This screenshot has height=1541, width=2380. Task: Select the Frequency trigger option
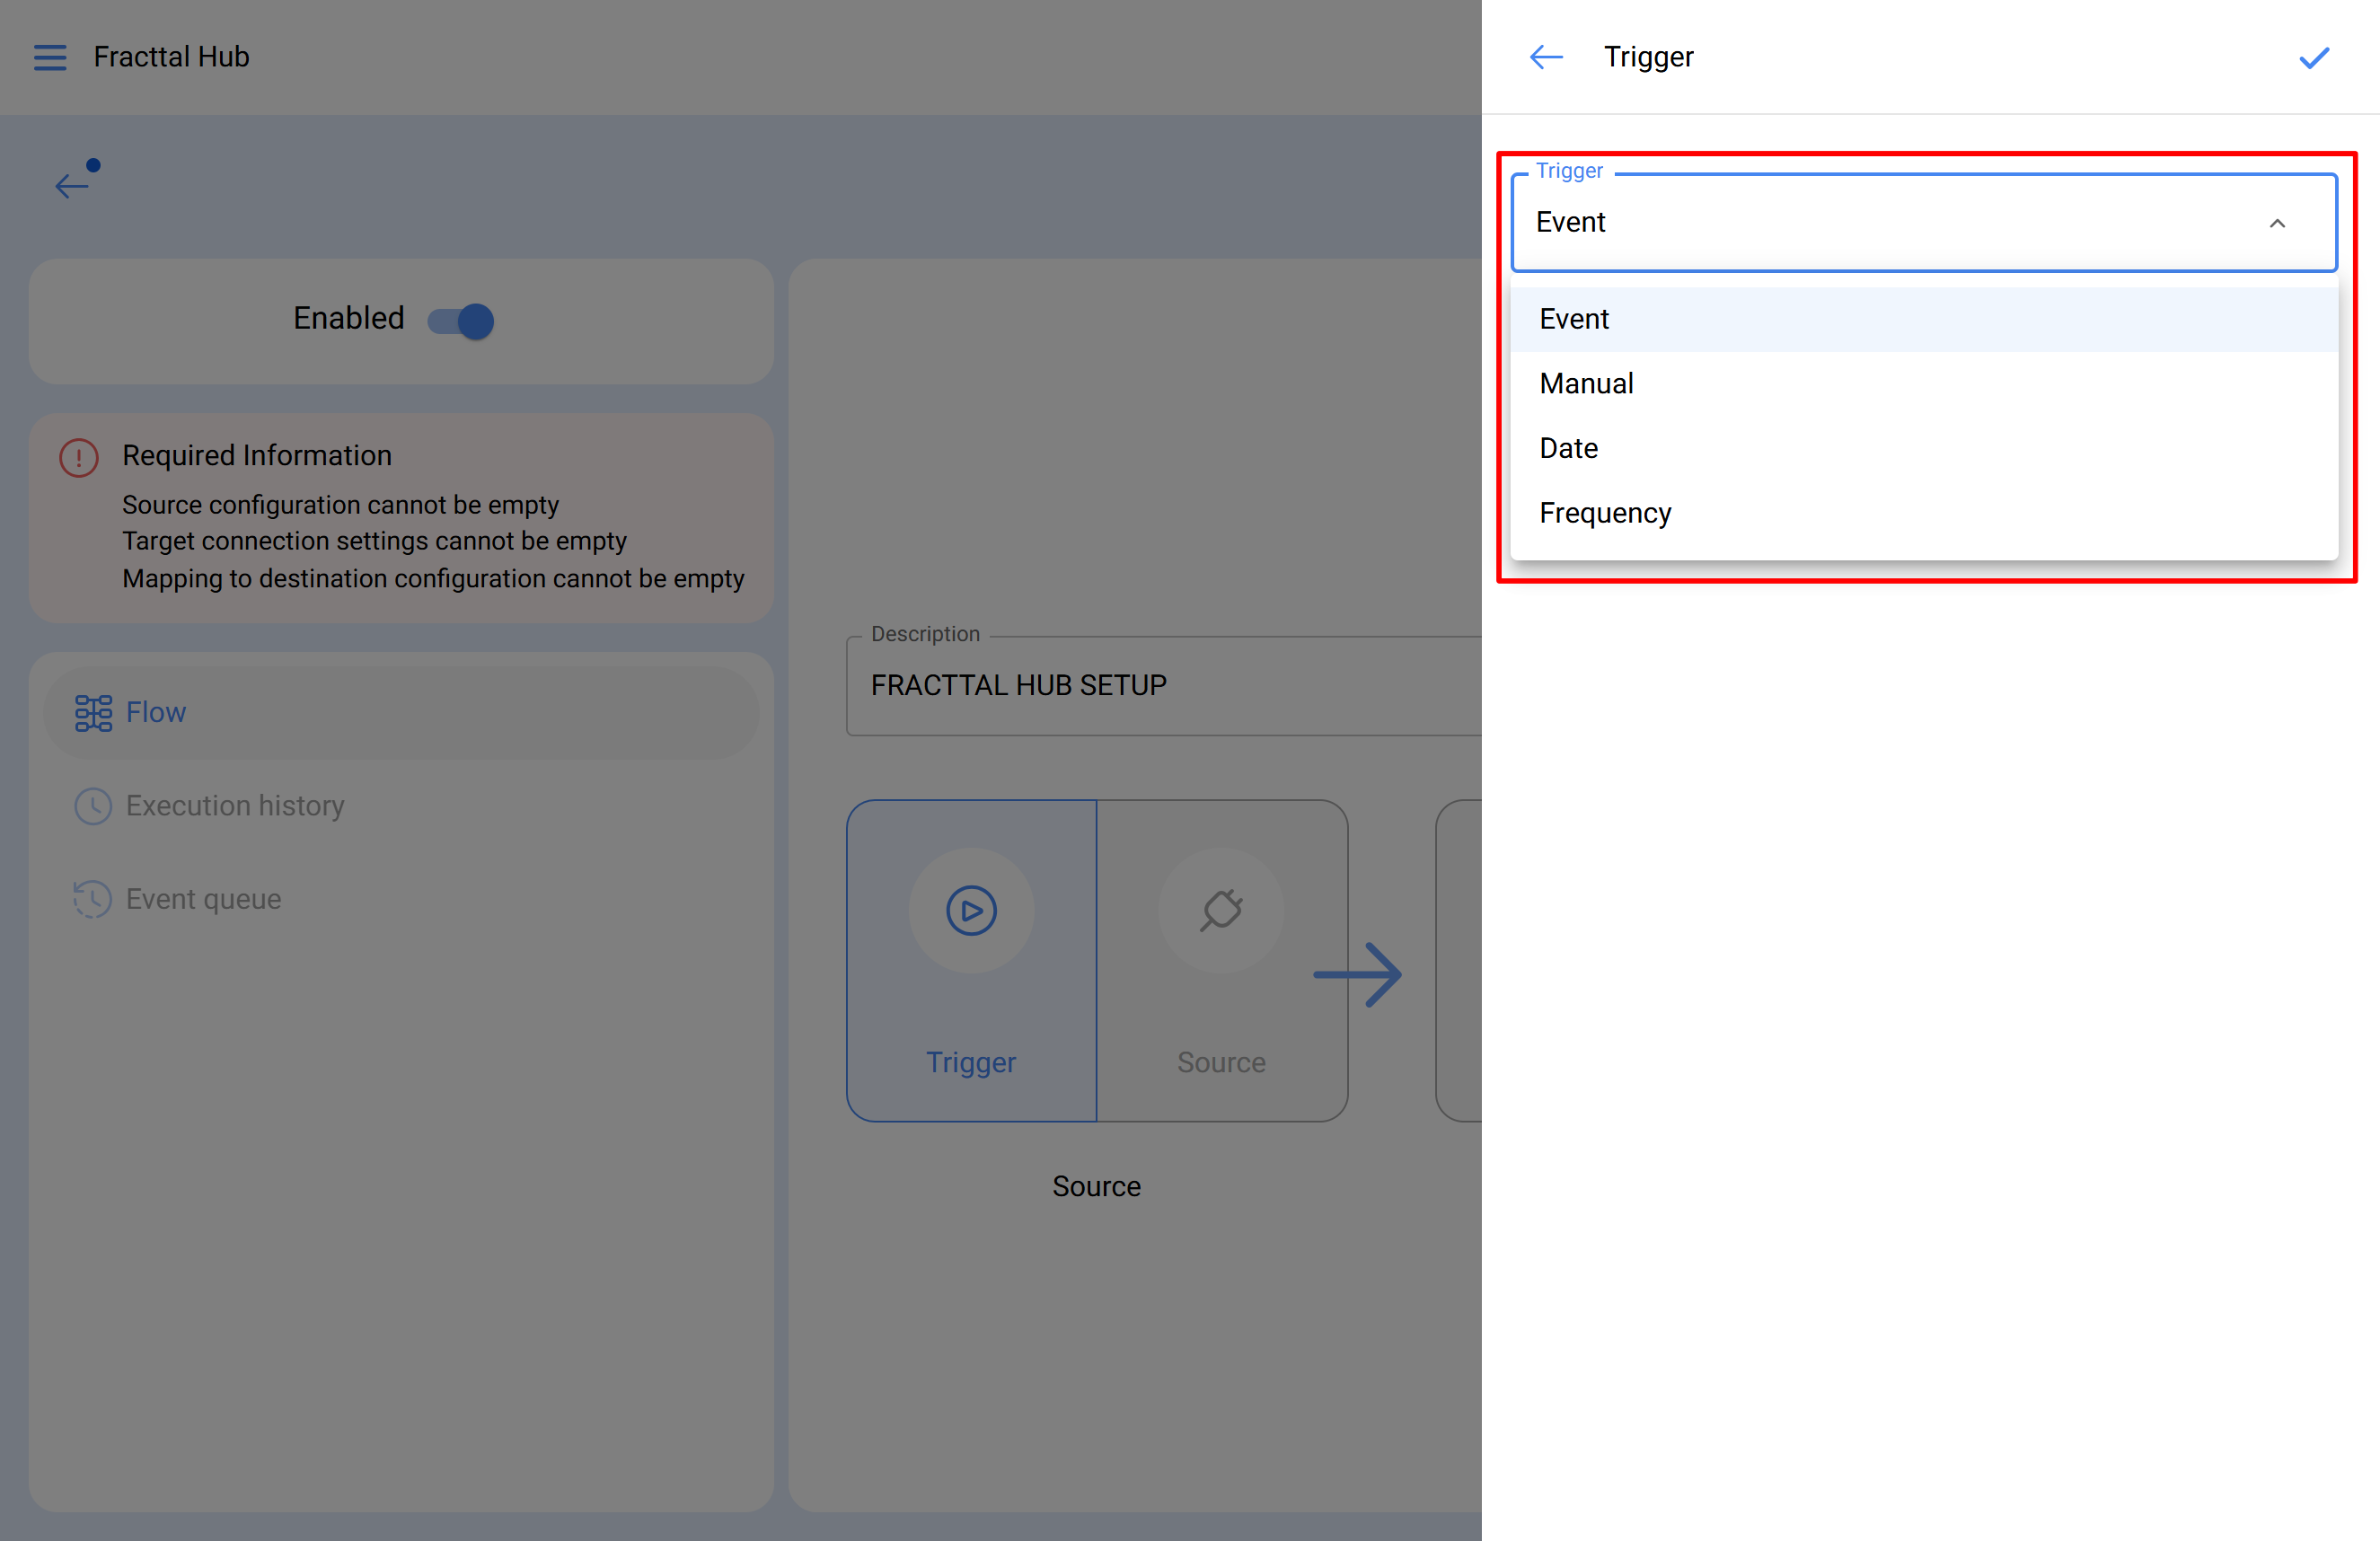pos(1604,513)
